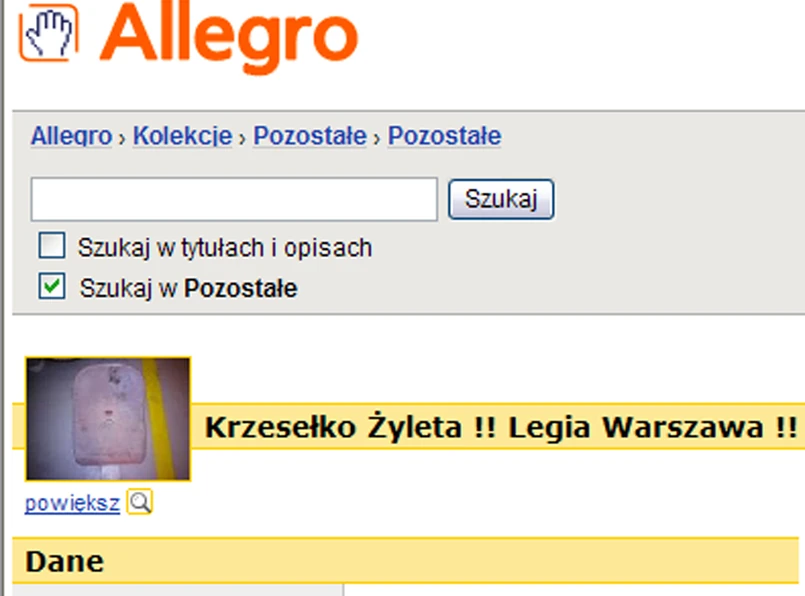Screen dimensions: 805x596
Task: Click the chevron after Allegro breadcrumb
Action: coord(122,139)
